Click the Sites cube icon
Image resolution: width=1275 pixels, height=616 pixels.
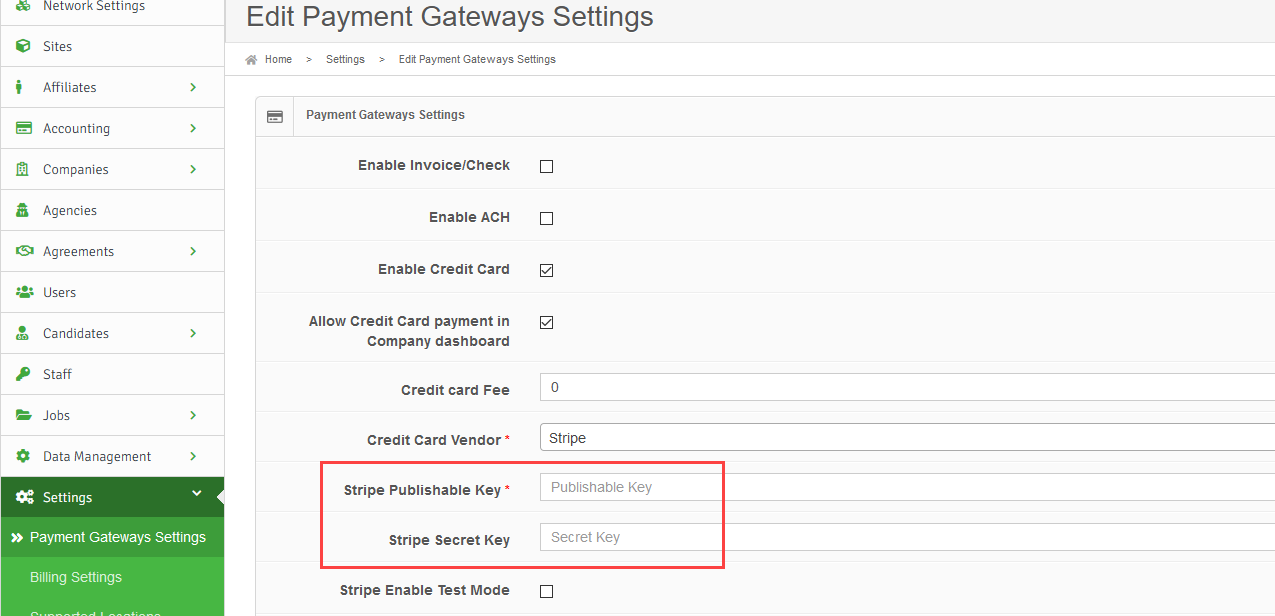[23, 46]
